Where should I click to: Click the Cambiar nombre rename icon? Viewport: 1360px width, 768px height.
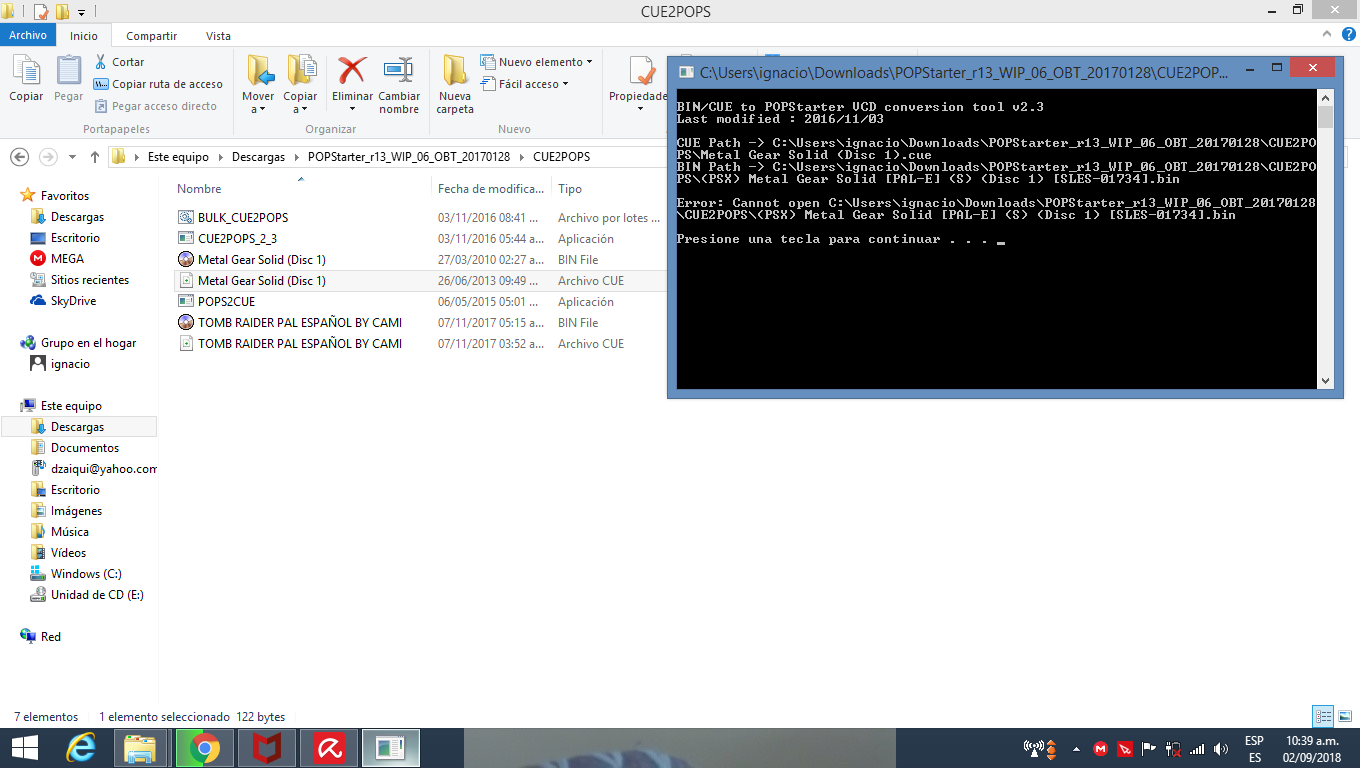pyautogui.click(x=399, y=72)
